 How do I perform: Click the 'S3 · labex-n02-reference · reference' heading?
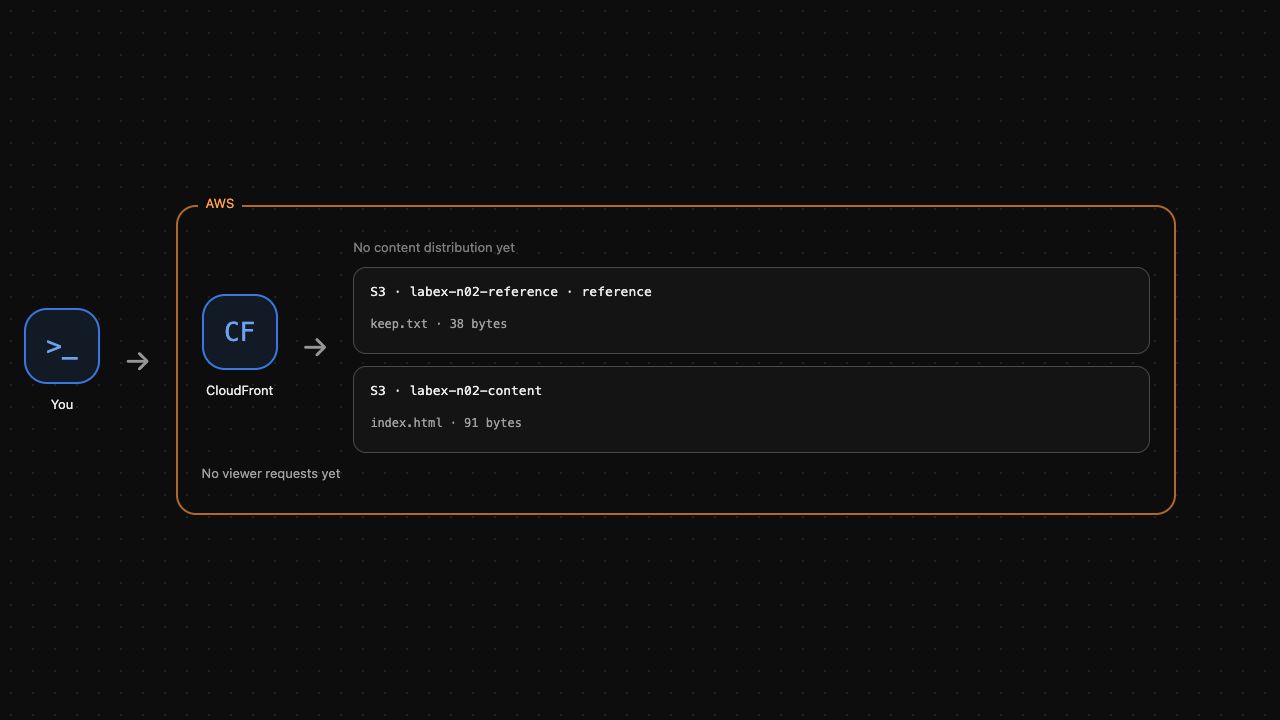511,292
